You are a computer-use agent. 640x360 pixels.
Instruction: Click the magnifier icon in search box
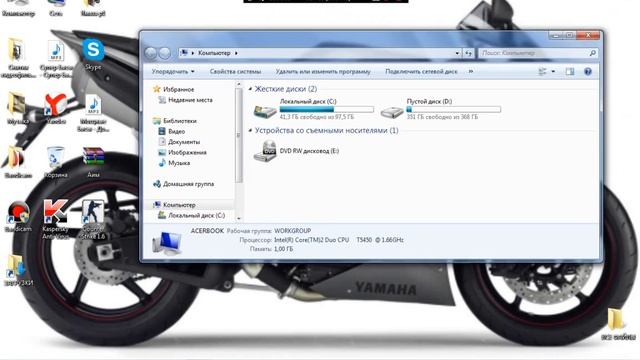pos(593,53)
